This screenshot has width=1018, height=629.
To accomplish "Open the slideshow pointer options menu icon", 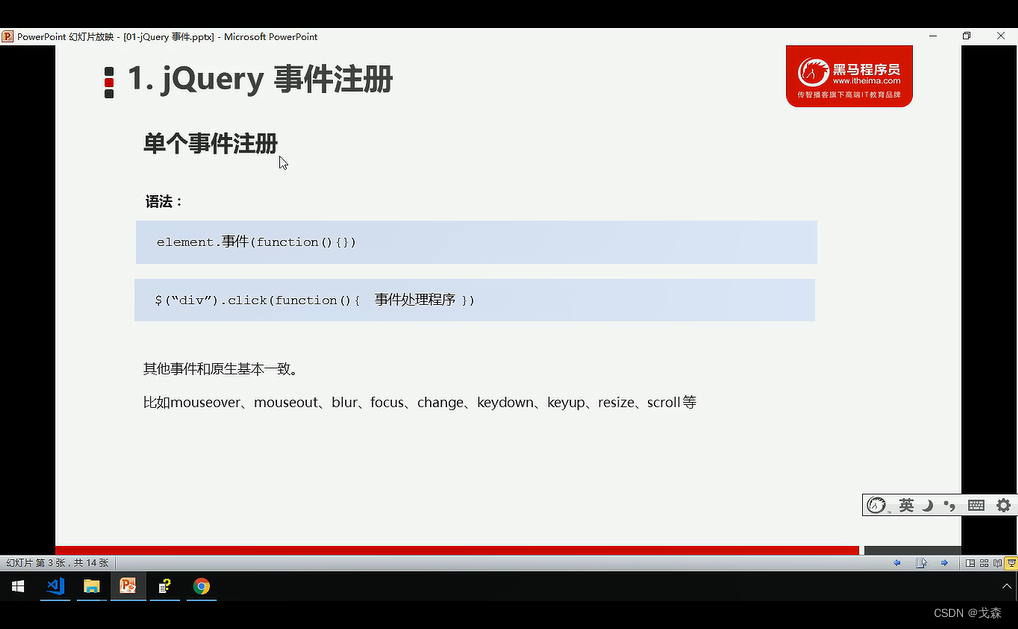I will coord(921,563).
